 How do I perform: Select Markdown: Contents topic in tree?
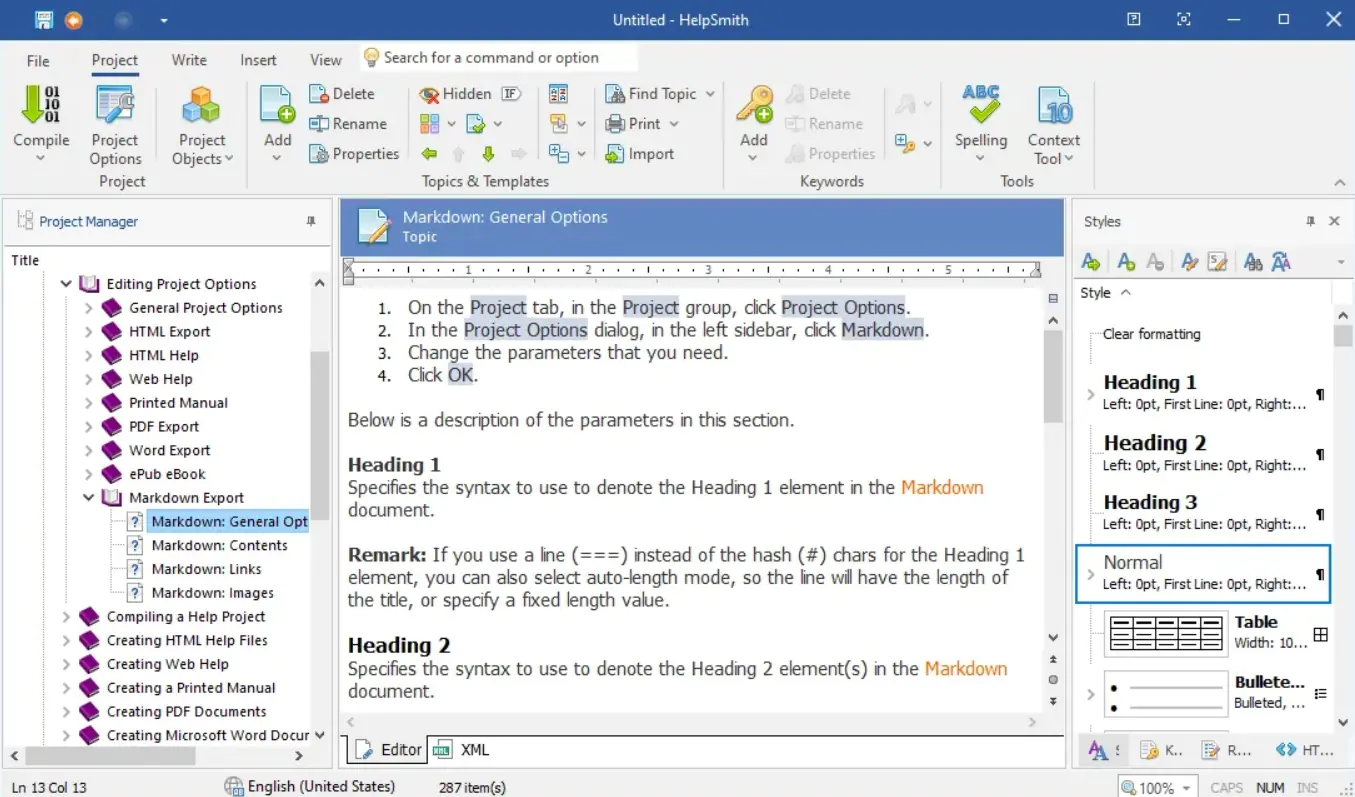(219, 545)
